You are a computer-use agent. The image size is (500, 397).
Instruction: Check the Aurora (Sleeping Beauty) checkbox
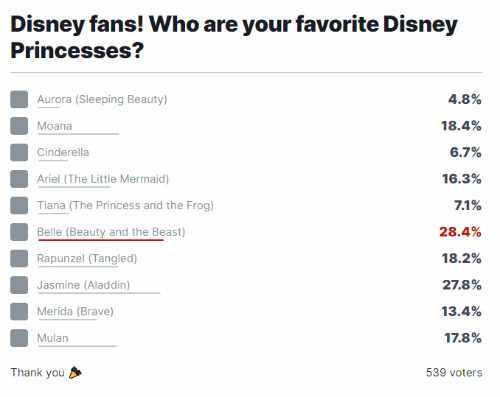pyautogui.click(x=19, y=99)
